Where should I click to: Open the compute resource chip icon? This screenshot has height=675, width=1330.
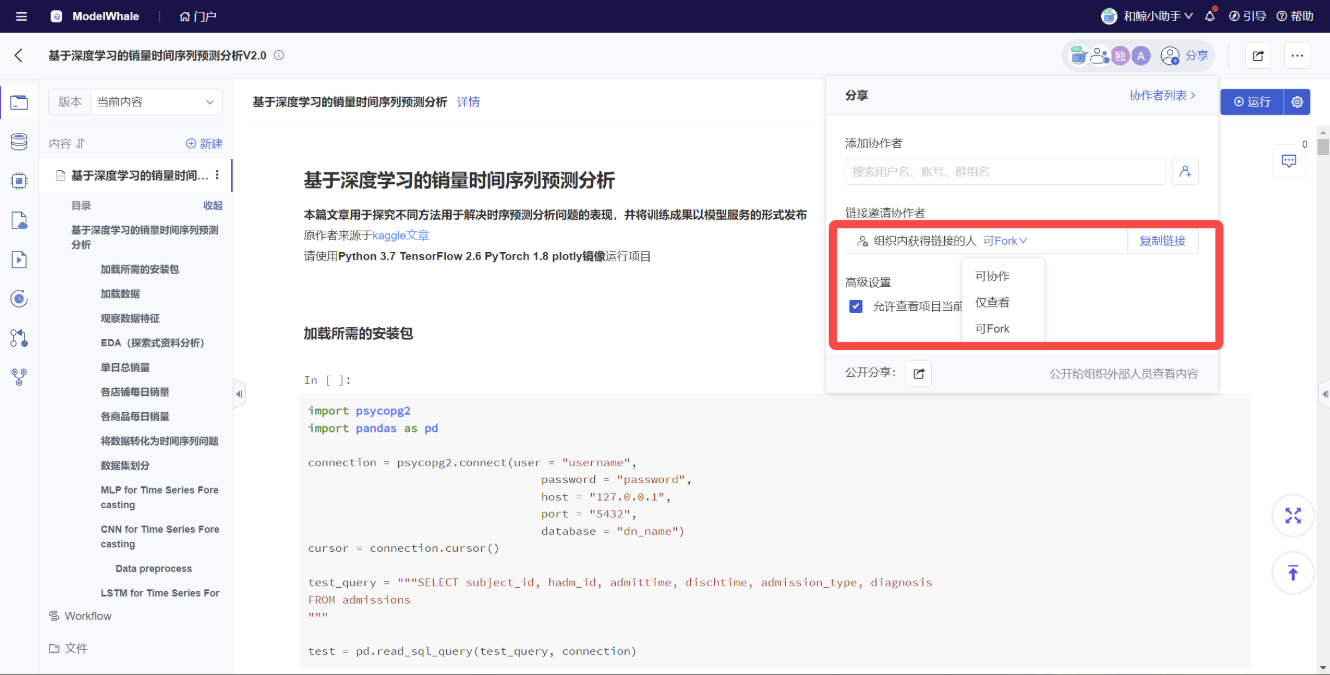tap(19, 180)
